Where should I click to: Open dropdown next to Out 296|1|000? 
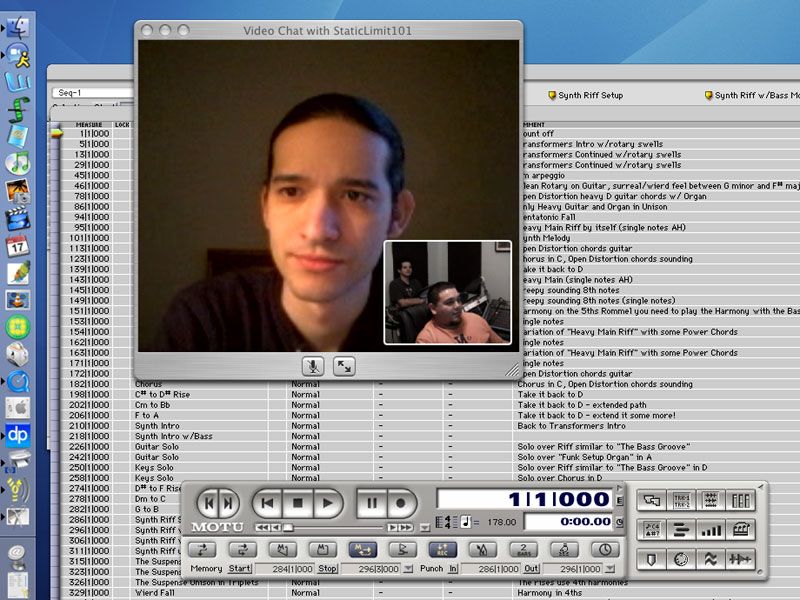[x=610, y=568]
